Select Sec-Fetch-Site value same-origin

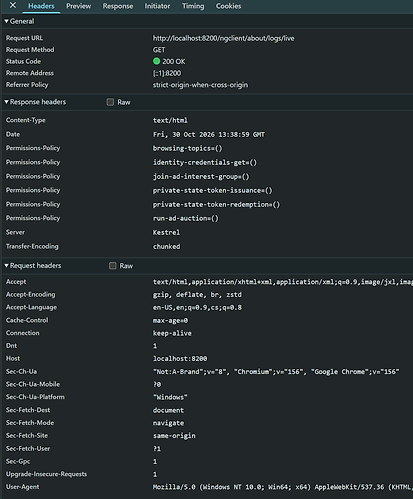(x=174, y=436)
